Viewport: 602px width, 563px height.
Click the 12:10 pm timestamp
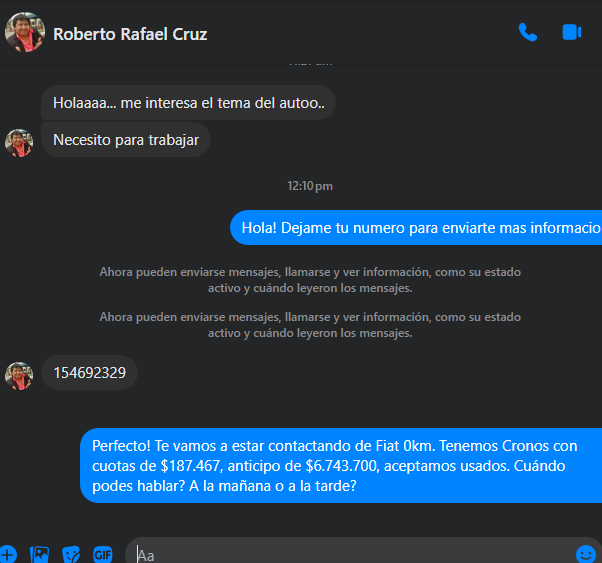[x=309, y=186]
